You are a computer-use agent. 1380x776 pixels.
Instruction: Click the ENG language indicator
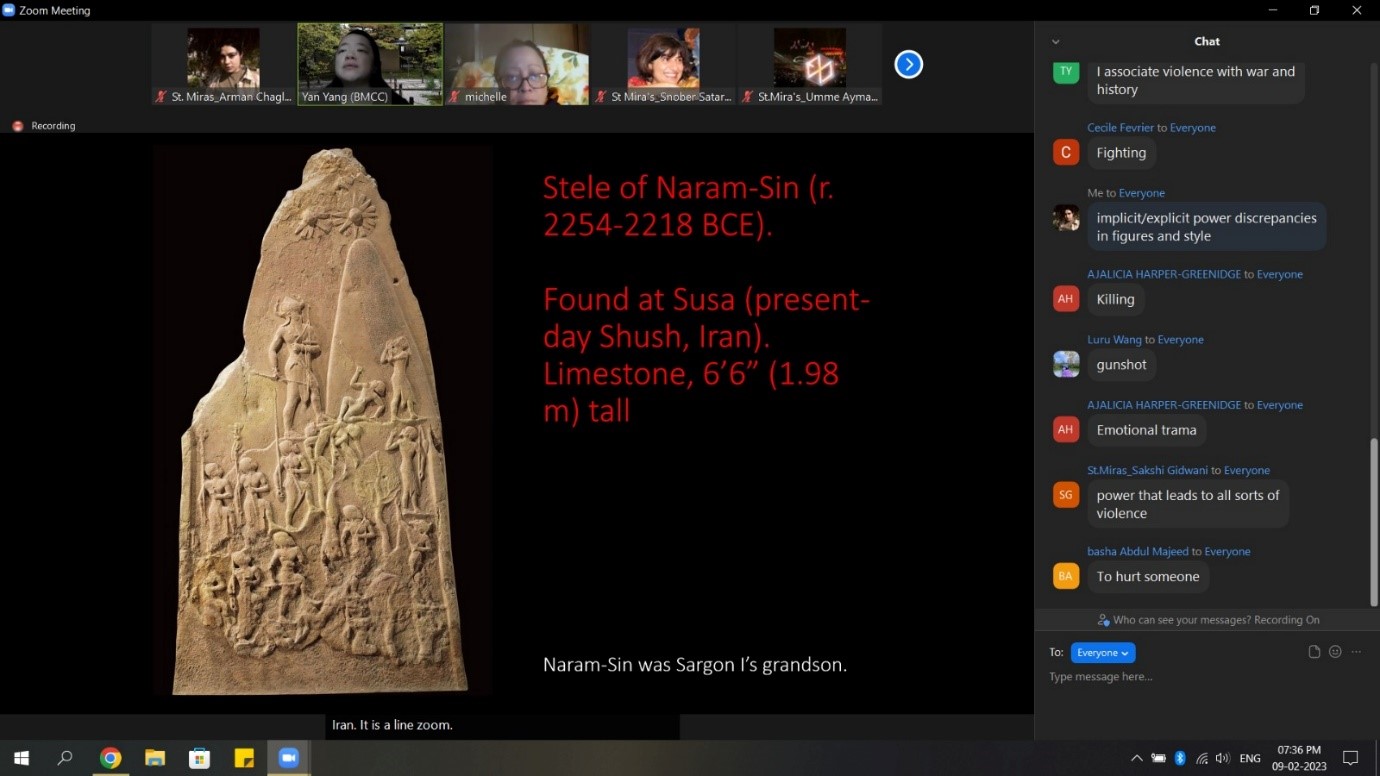click(x=1249, y=758)
